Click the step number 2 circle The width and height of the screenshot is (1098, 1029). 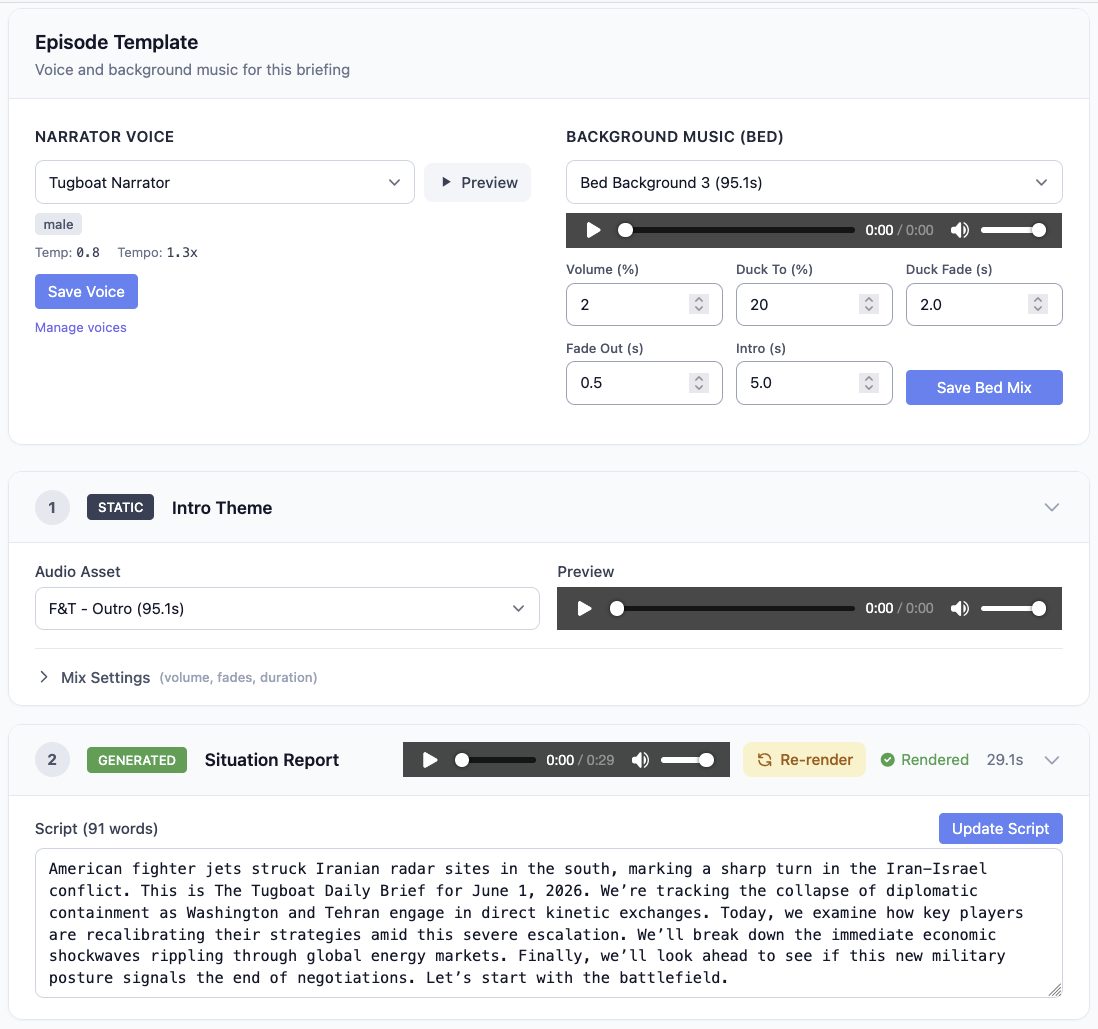[52, 760]
